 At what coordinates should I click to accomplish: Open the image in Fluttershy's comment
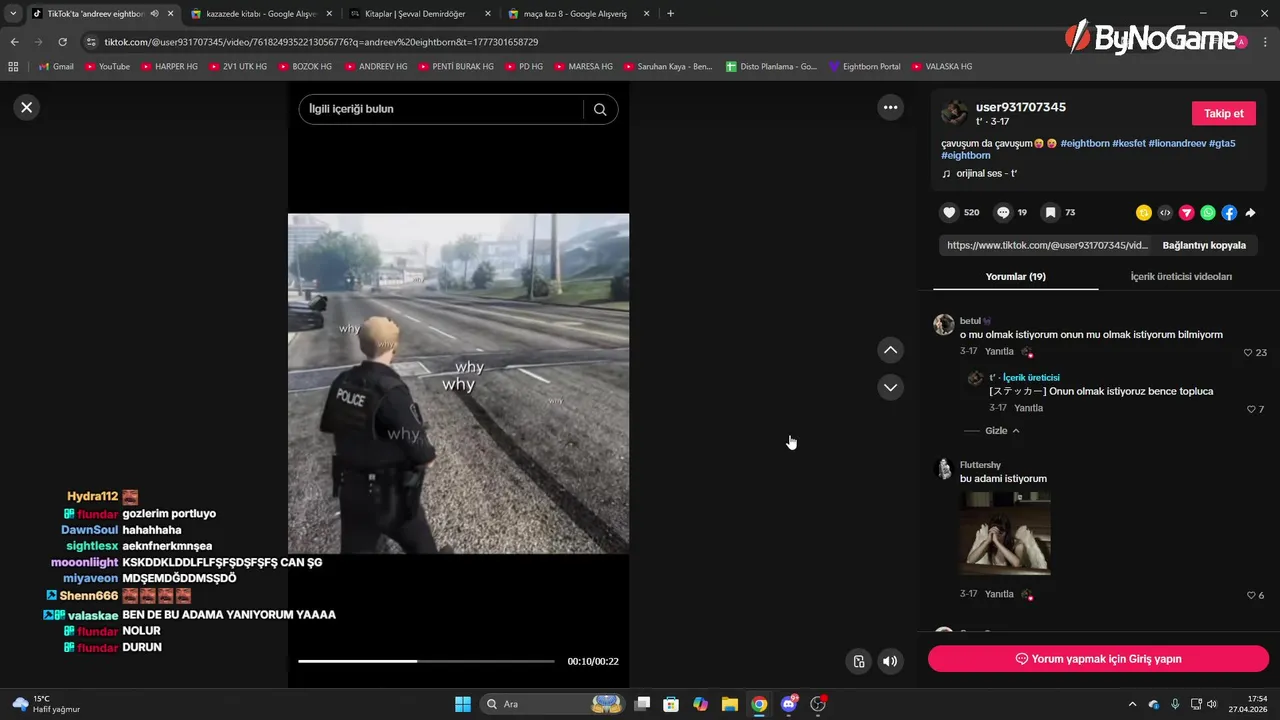1005,533
